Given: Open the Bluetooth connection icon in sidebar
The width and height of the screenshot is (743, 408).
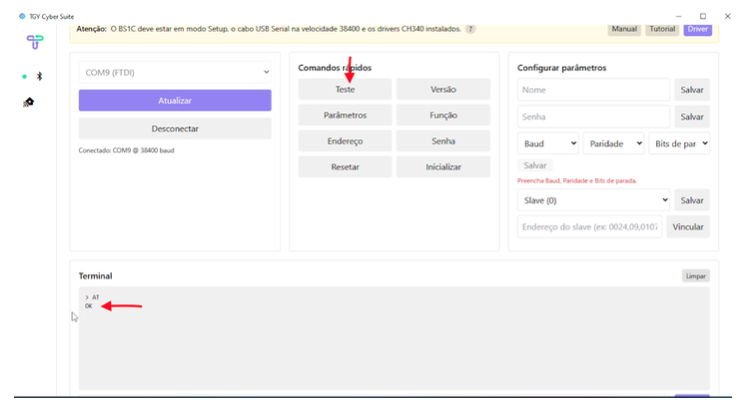Looking at the screenshot, I should [39, 76].
